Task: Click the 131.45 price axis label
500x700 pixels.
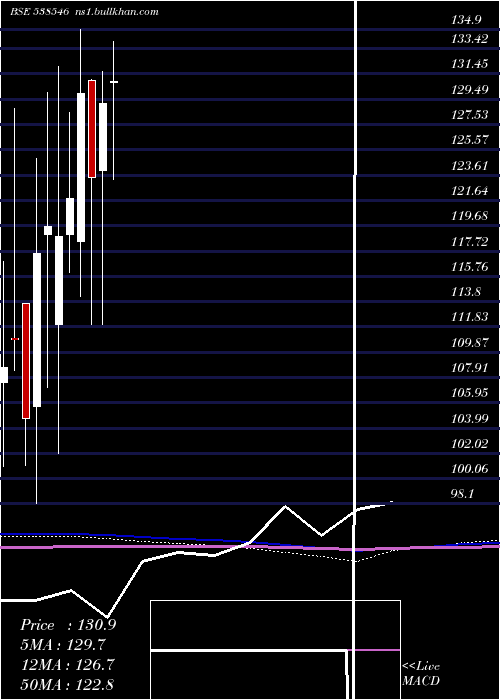Action: (x=469, y=64)
